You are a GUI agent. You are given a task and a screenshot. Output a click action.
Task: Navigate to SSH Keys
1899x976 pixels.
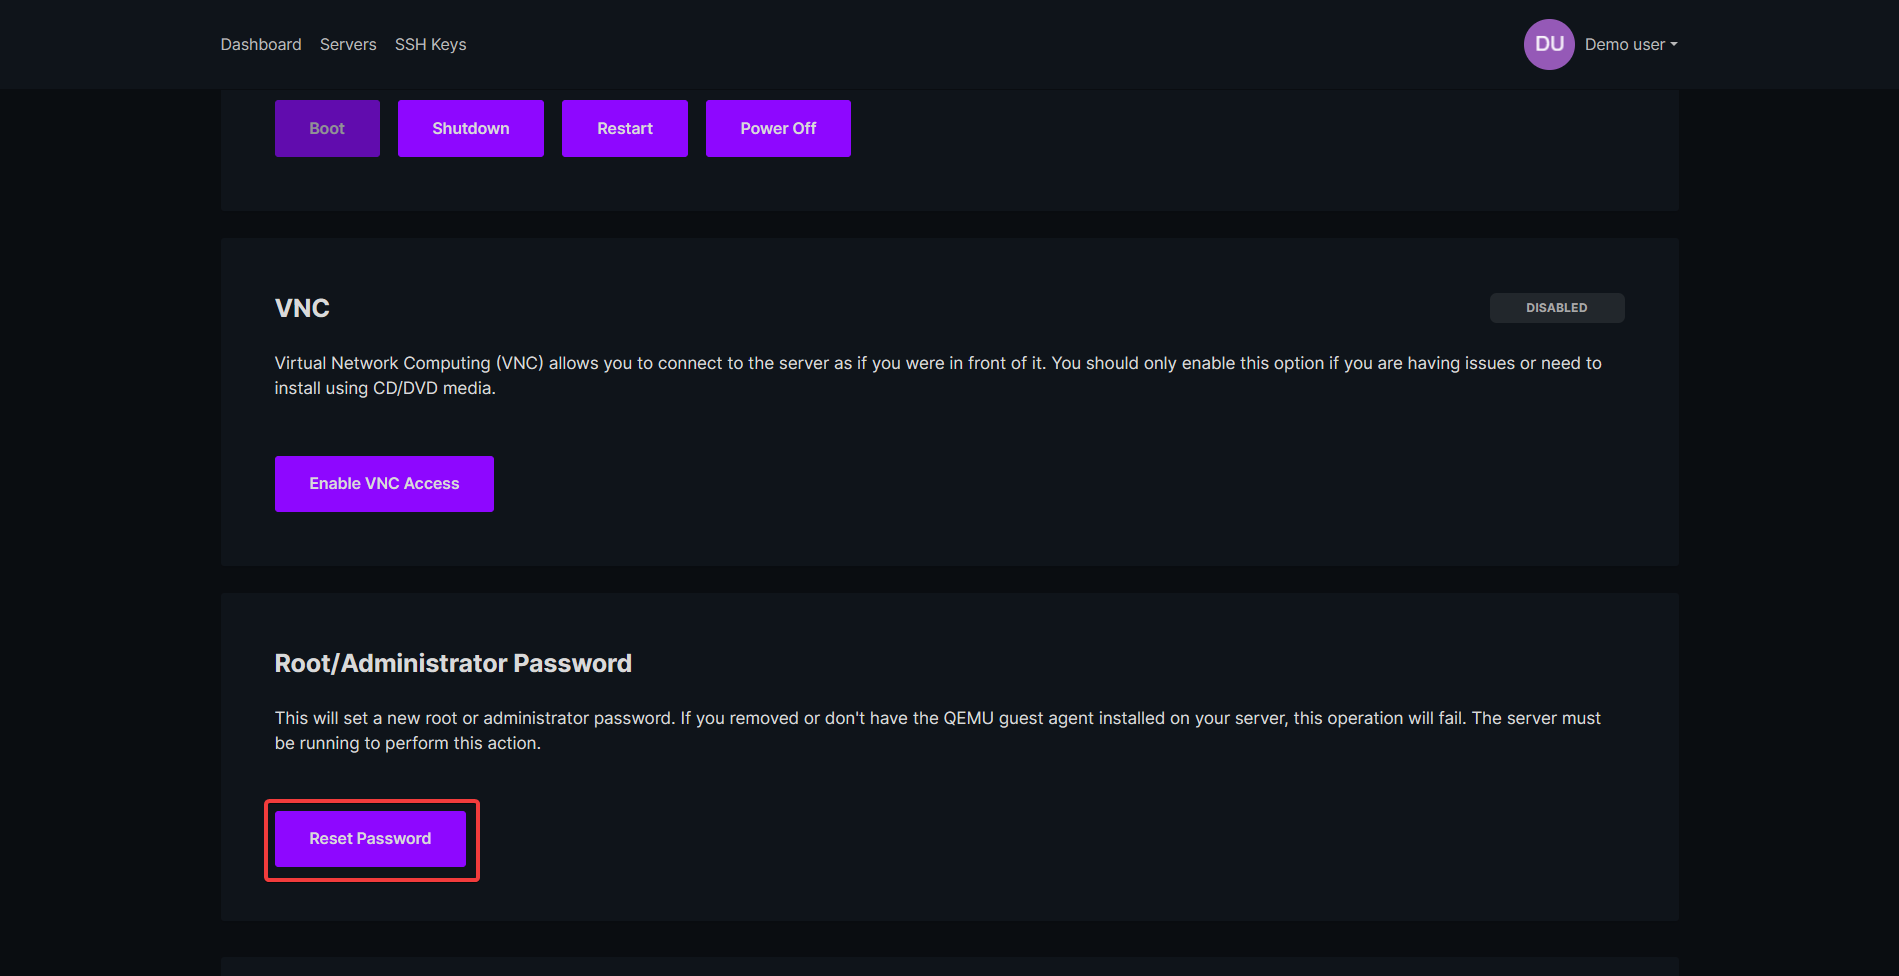coord(430,44)
